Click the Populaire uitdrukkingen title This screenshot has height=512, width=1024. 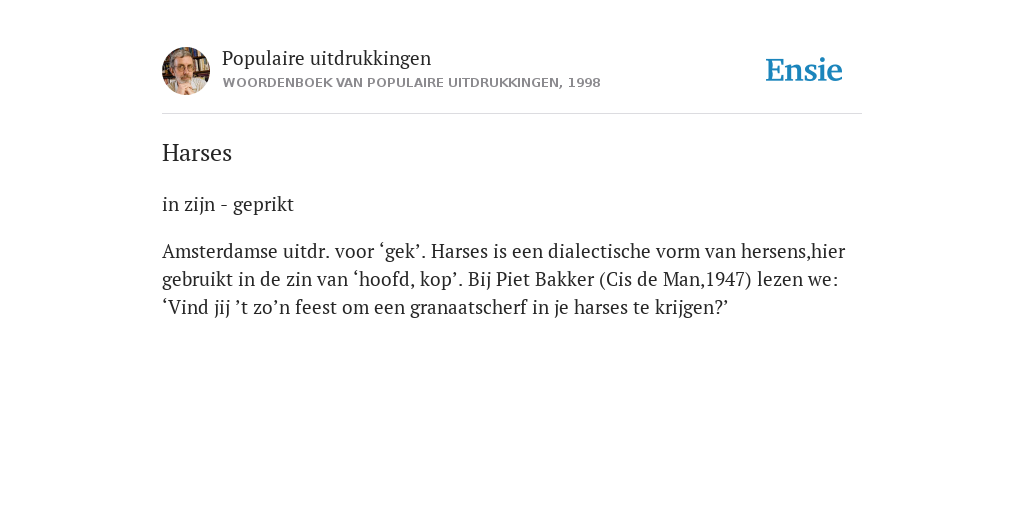click(x=327, y=58)
